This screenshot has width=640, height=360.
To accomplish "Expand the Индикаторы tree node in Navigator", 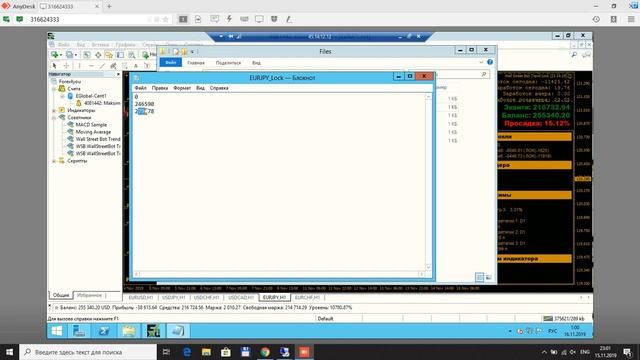I will pyautogui.click(x=54, y=110).
